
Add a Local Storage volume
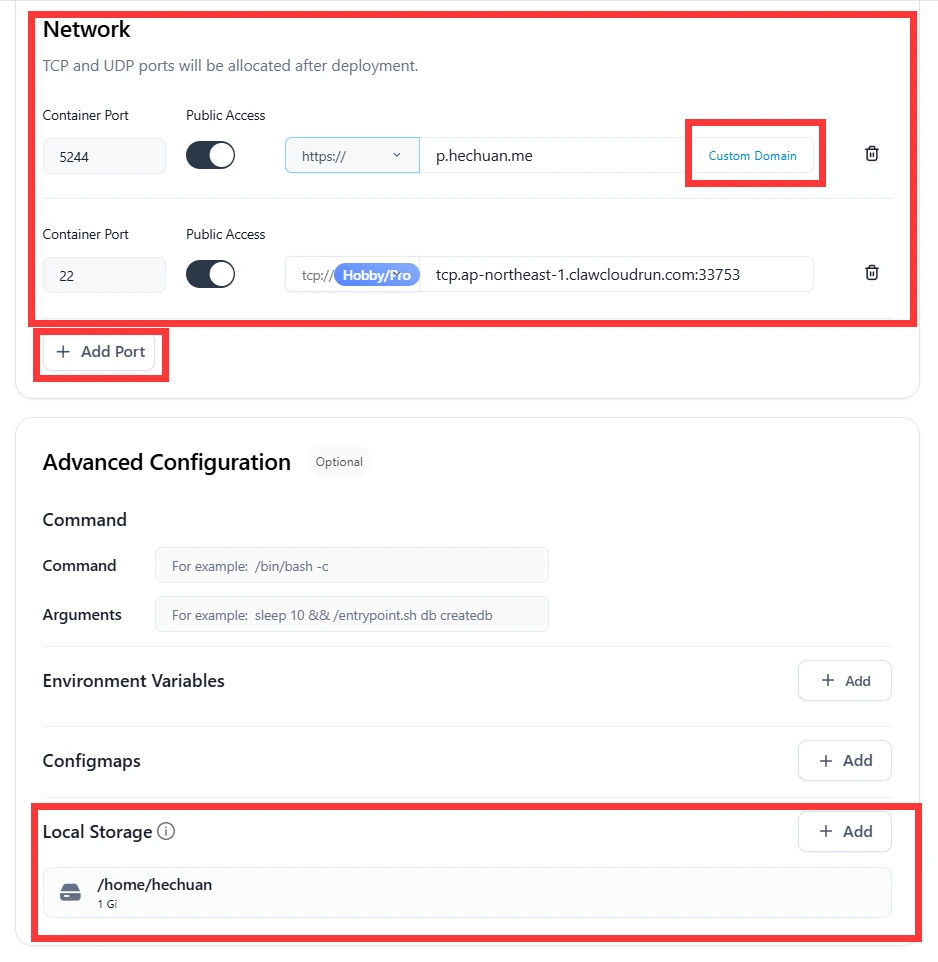pos(844,831)
